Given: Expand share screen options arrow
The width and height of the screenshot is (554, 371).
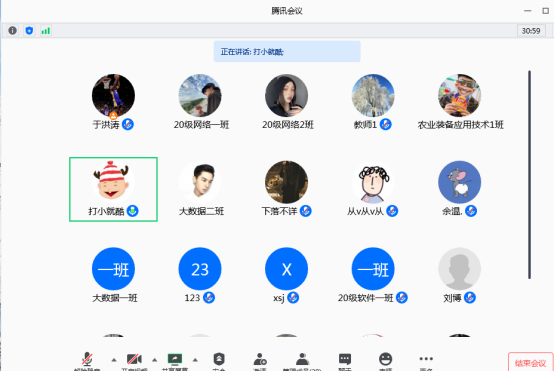Looking at the screenshot, I should pyautogui.click(x=195, y=360).
